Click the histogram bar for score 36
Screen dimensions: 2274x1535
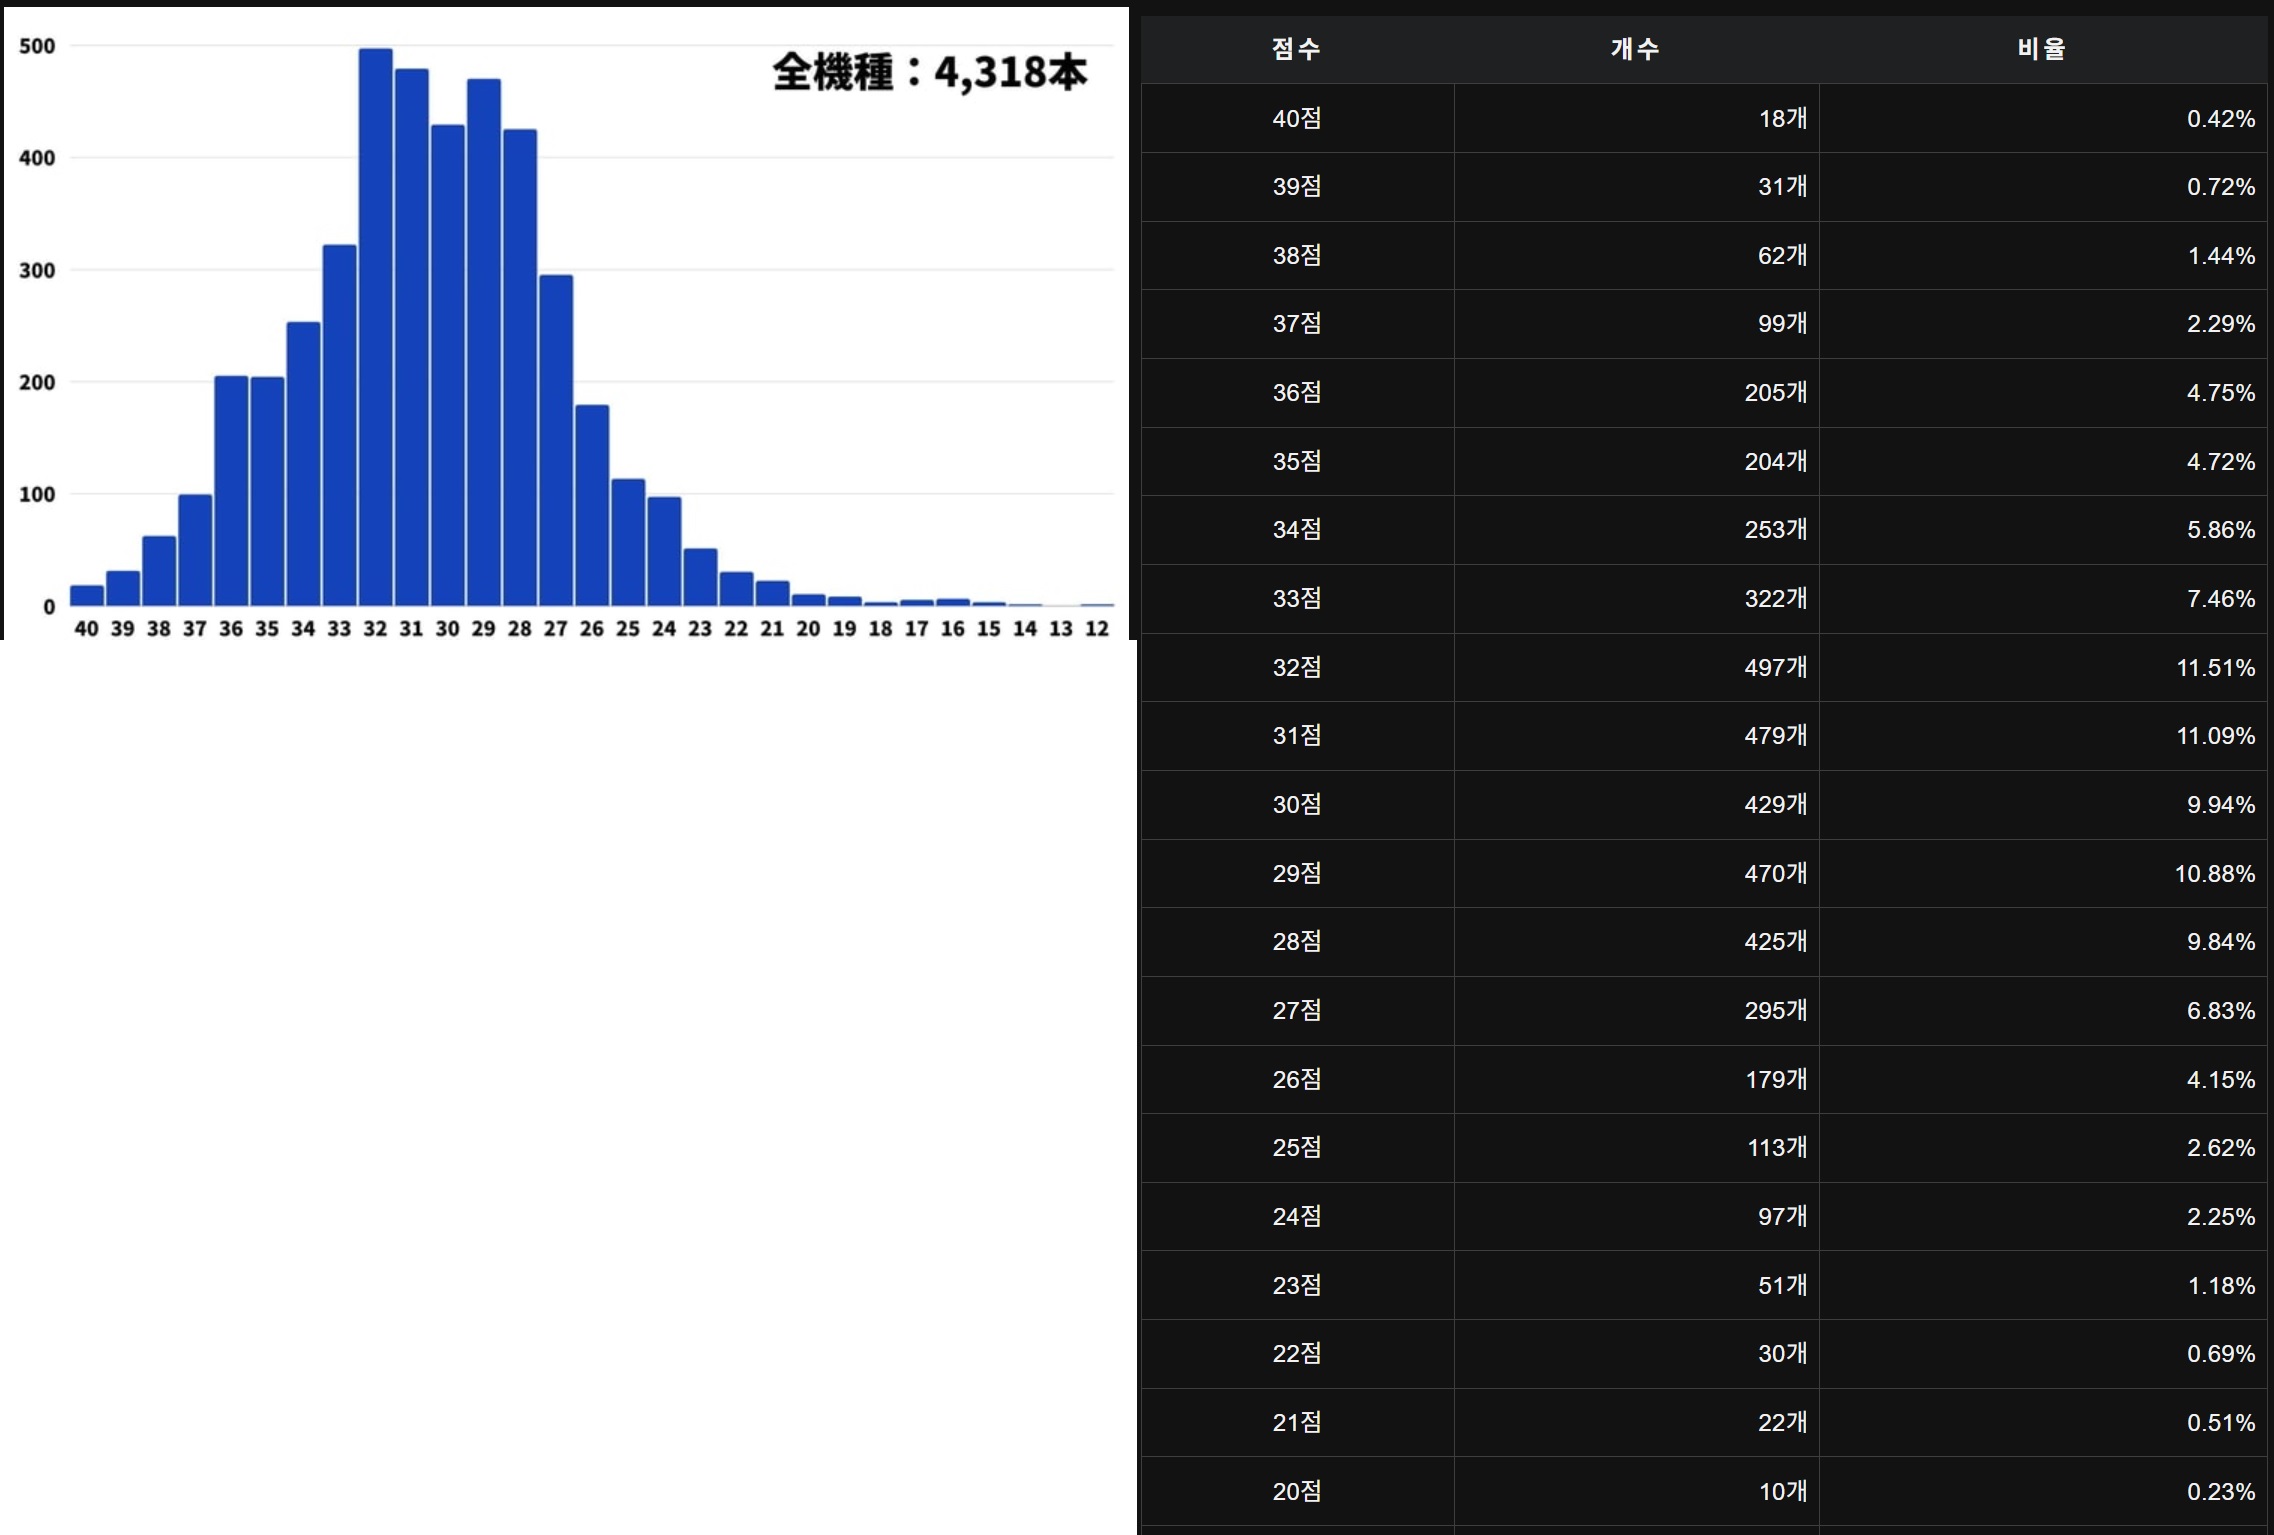tap(231, 492)
